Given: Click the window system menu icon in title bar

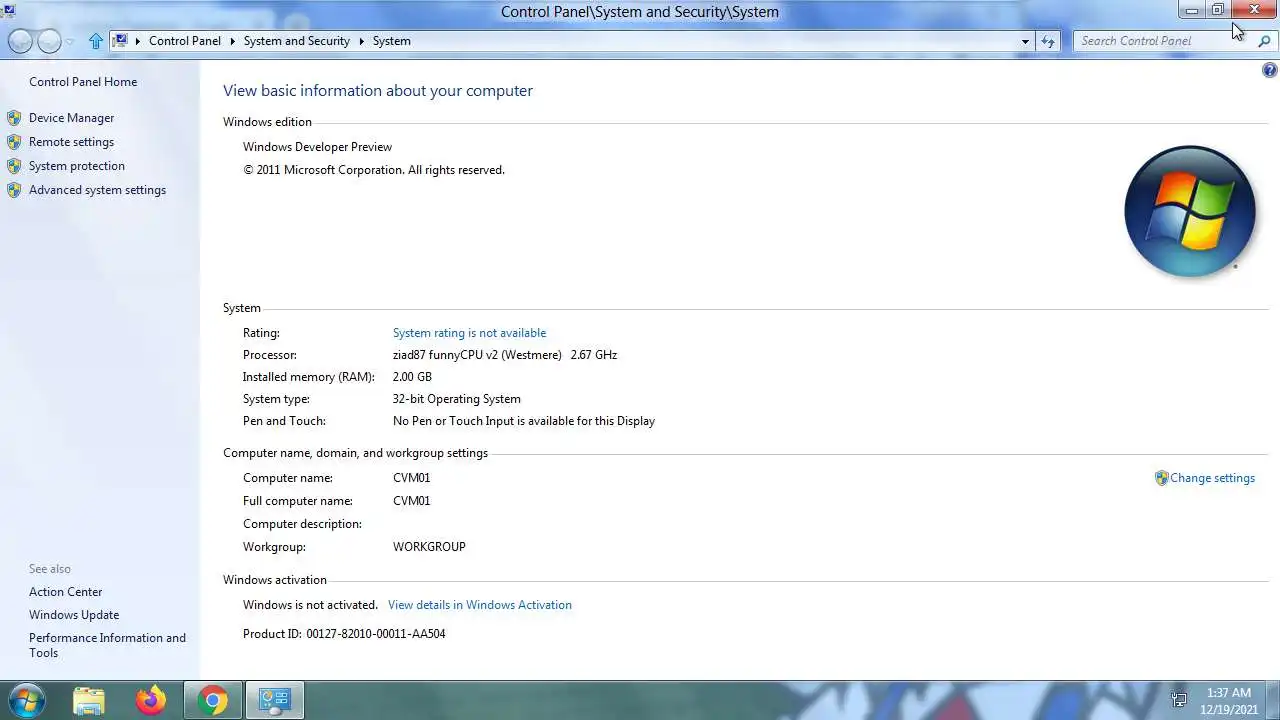Looking at the screenshot, I should [x=8, y=11].
